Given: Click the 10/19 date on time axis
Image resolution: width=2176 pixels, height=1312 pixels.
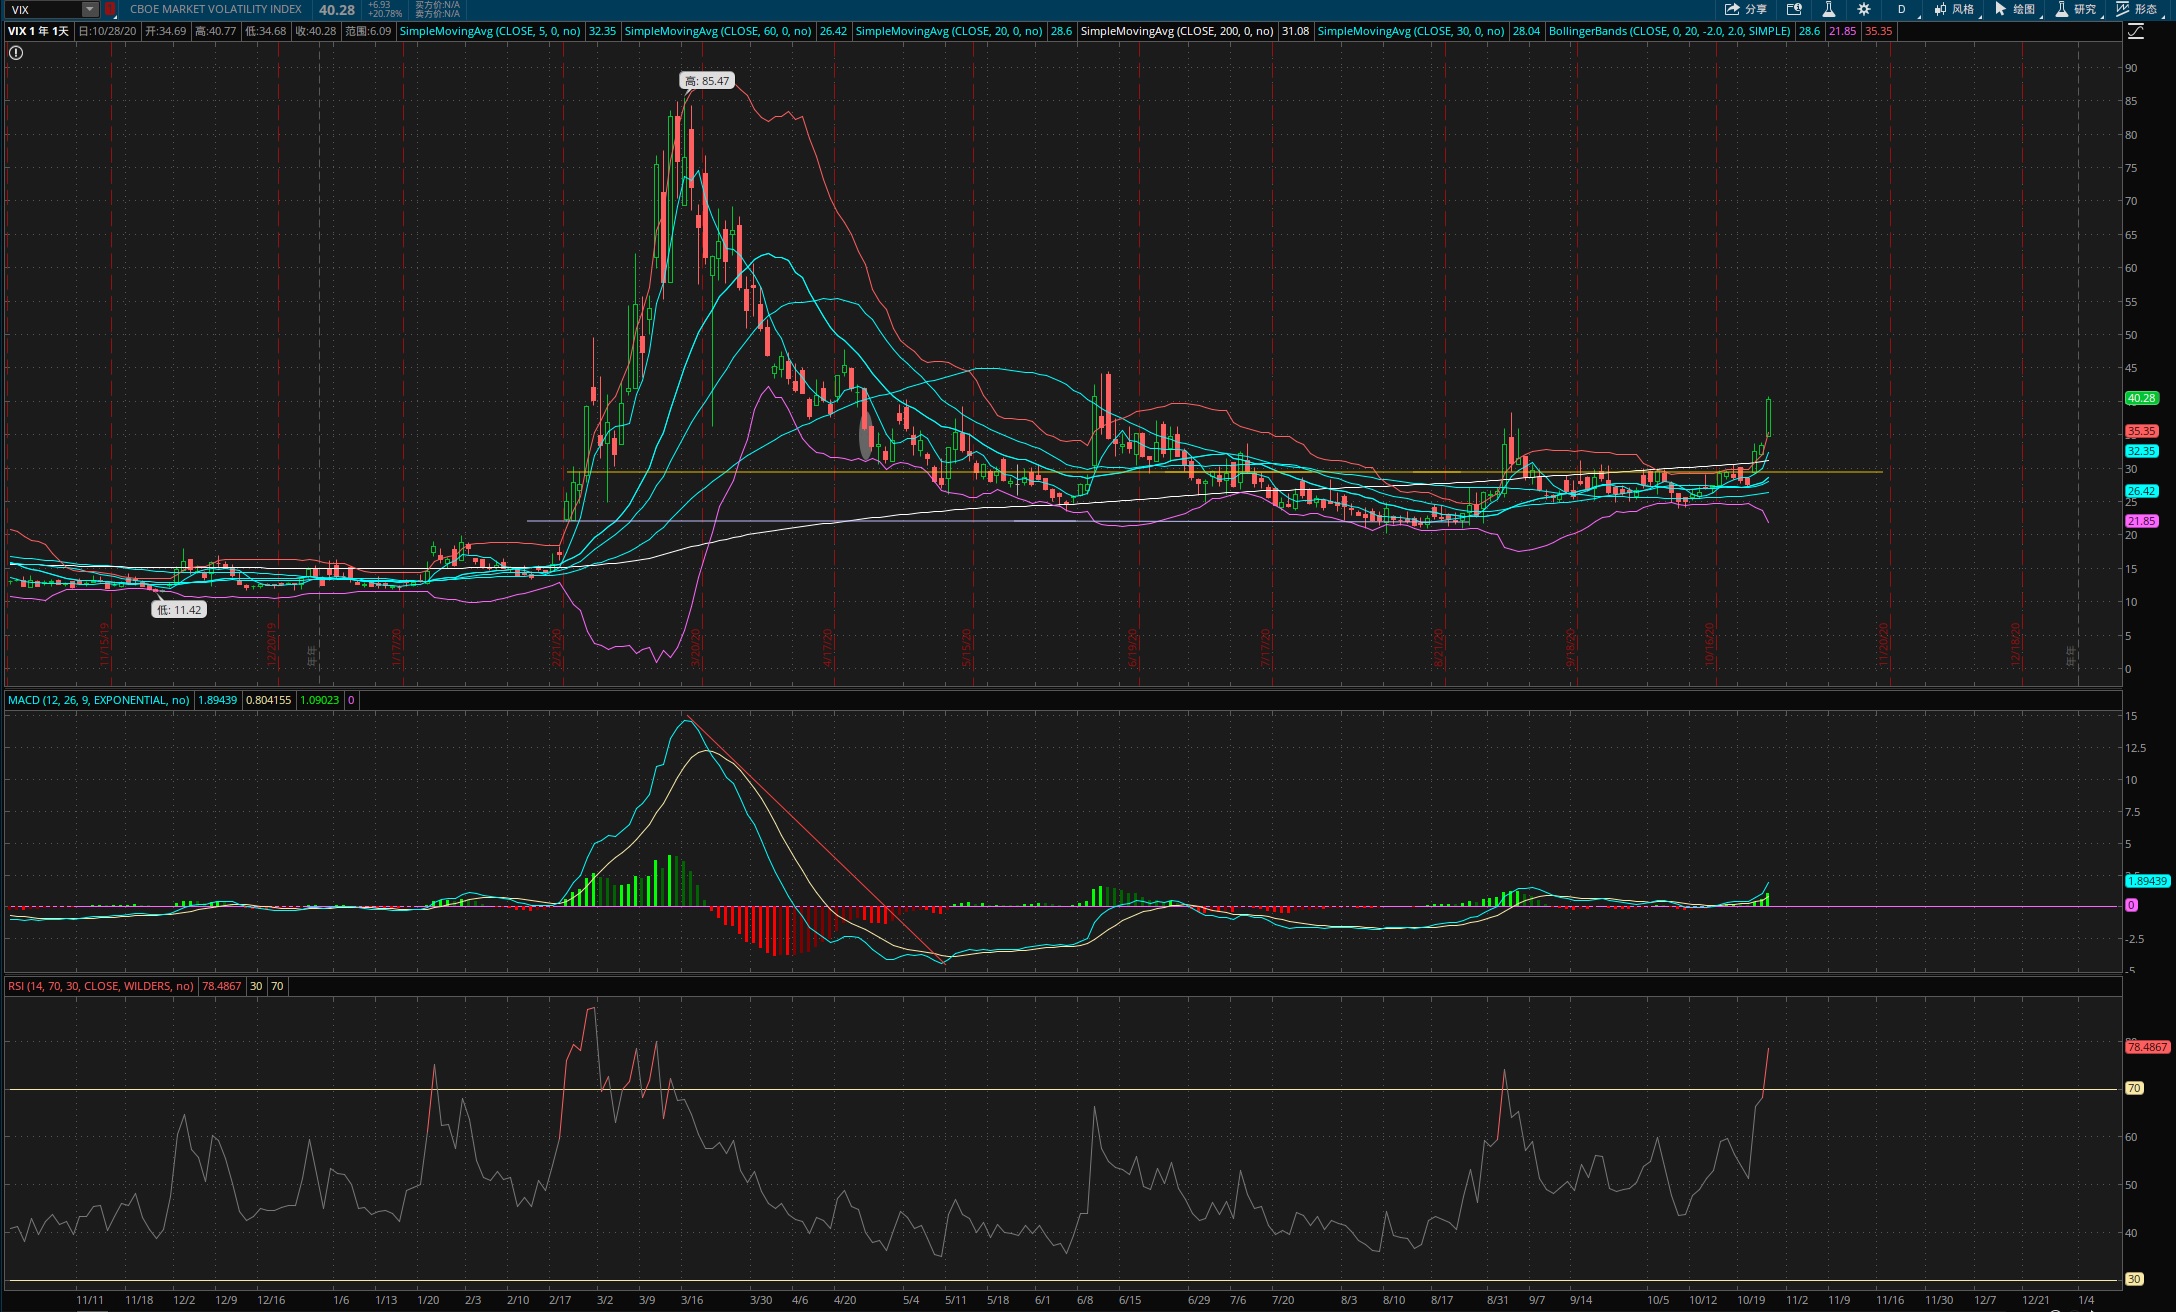Looking at the screenshot, I should point(1751,1300).
